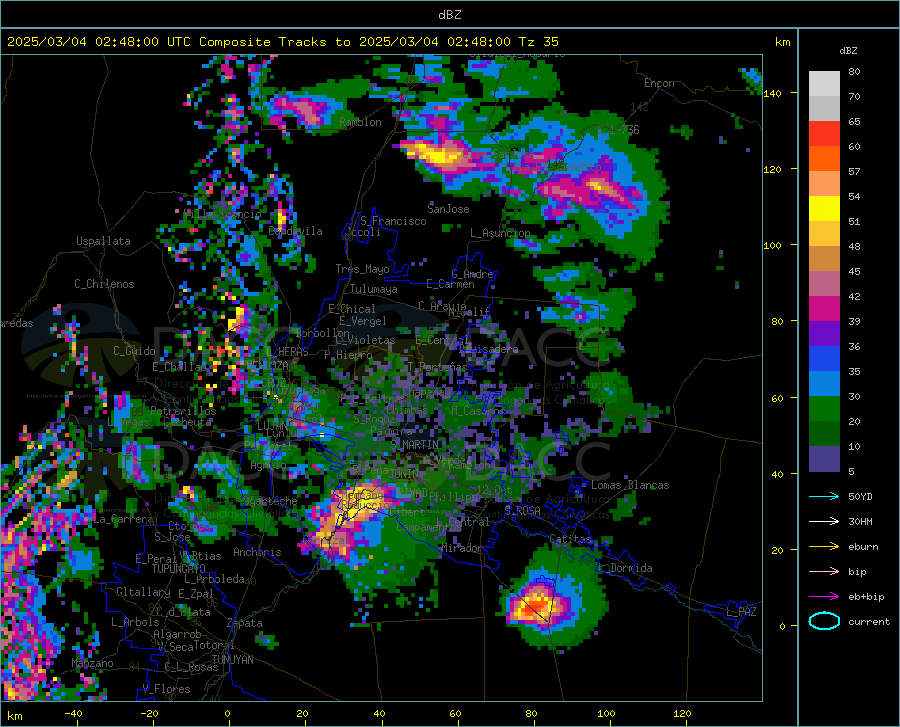900x727 pixels.
Task: Click the km unit label at top right
Action: [x=782, y=42]
